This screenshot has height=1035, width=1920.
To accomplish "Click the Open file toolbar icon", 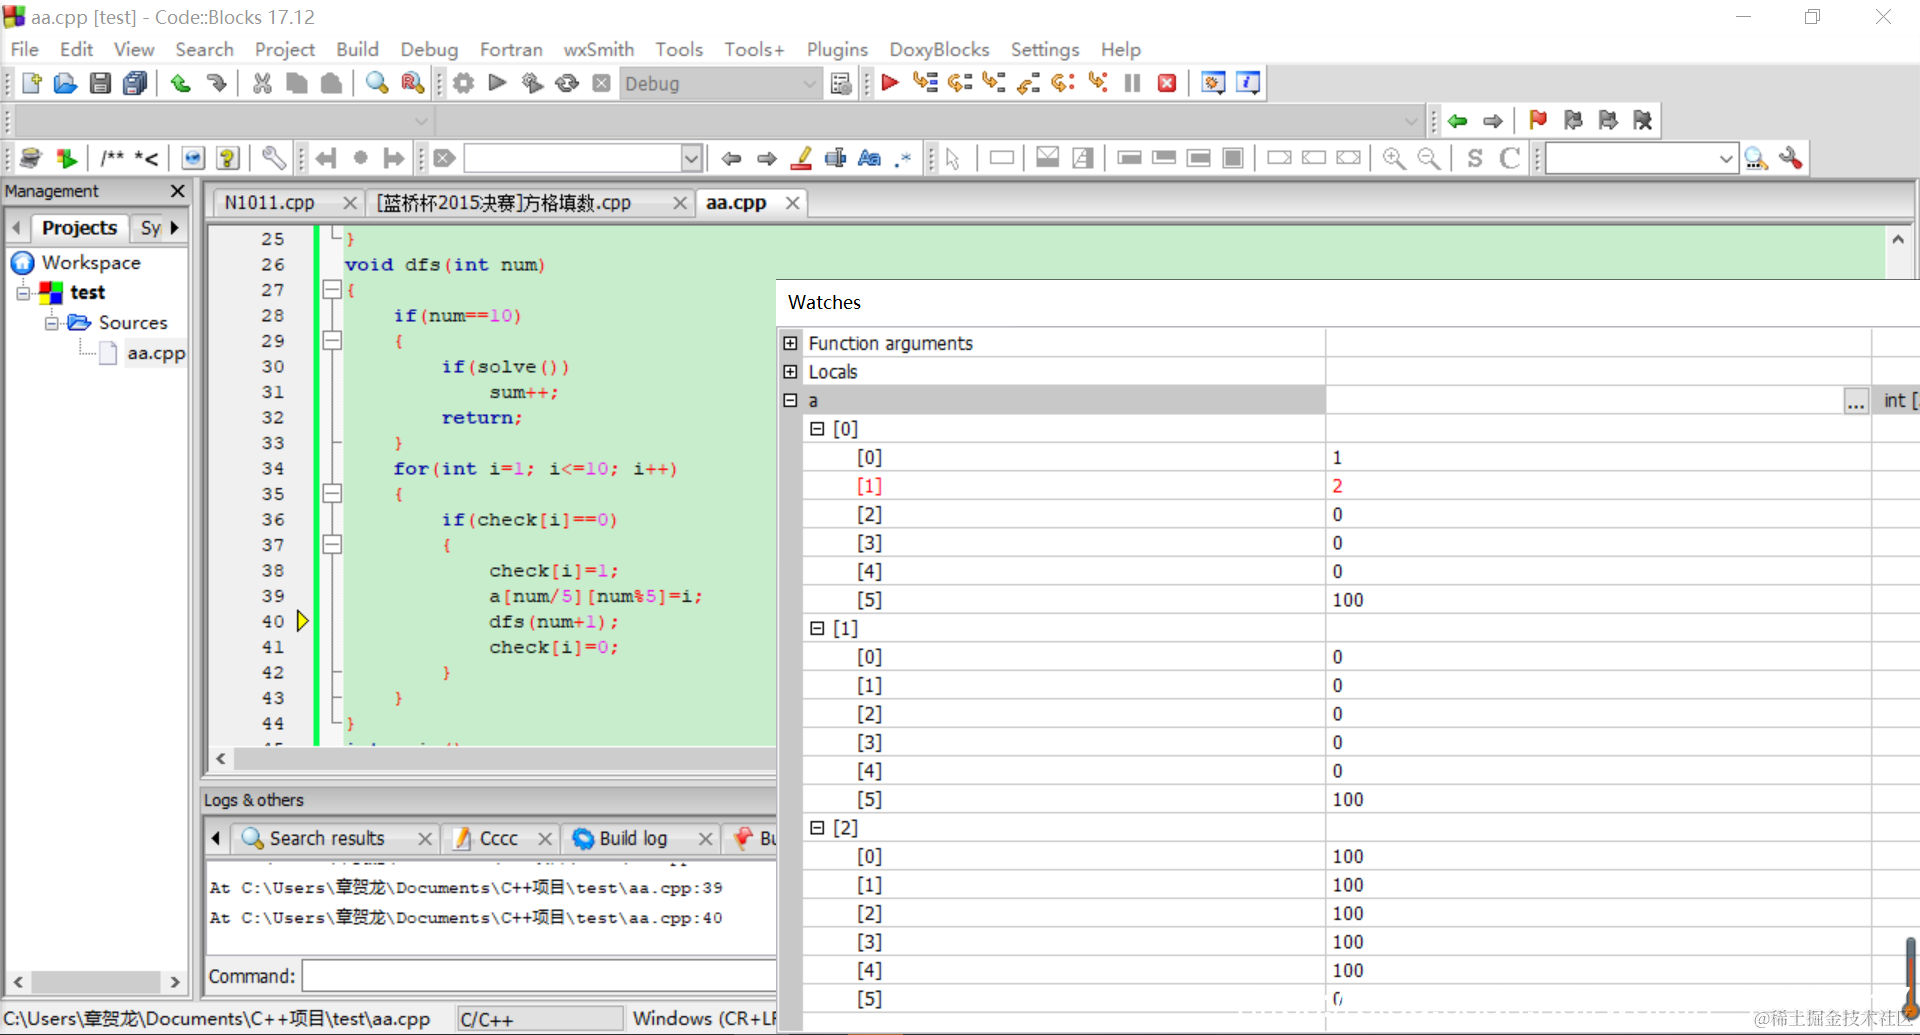I will coord(65,84).
